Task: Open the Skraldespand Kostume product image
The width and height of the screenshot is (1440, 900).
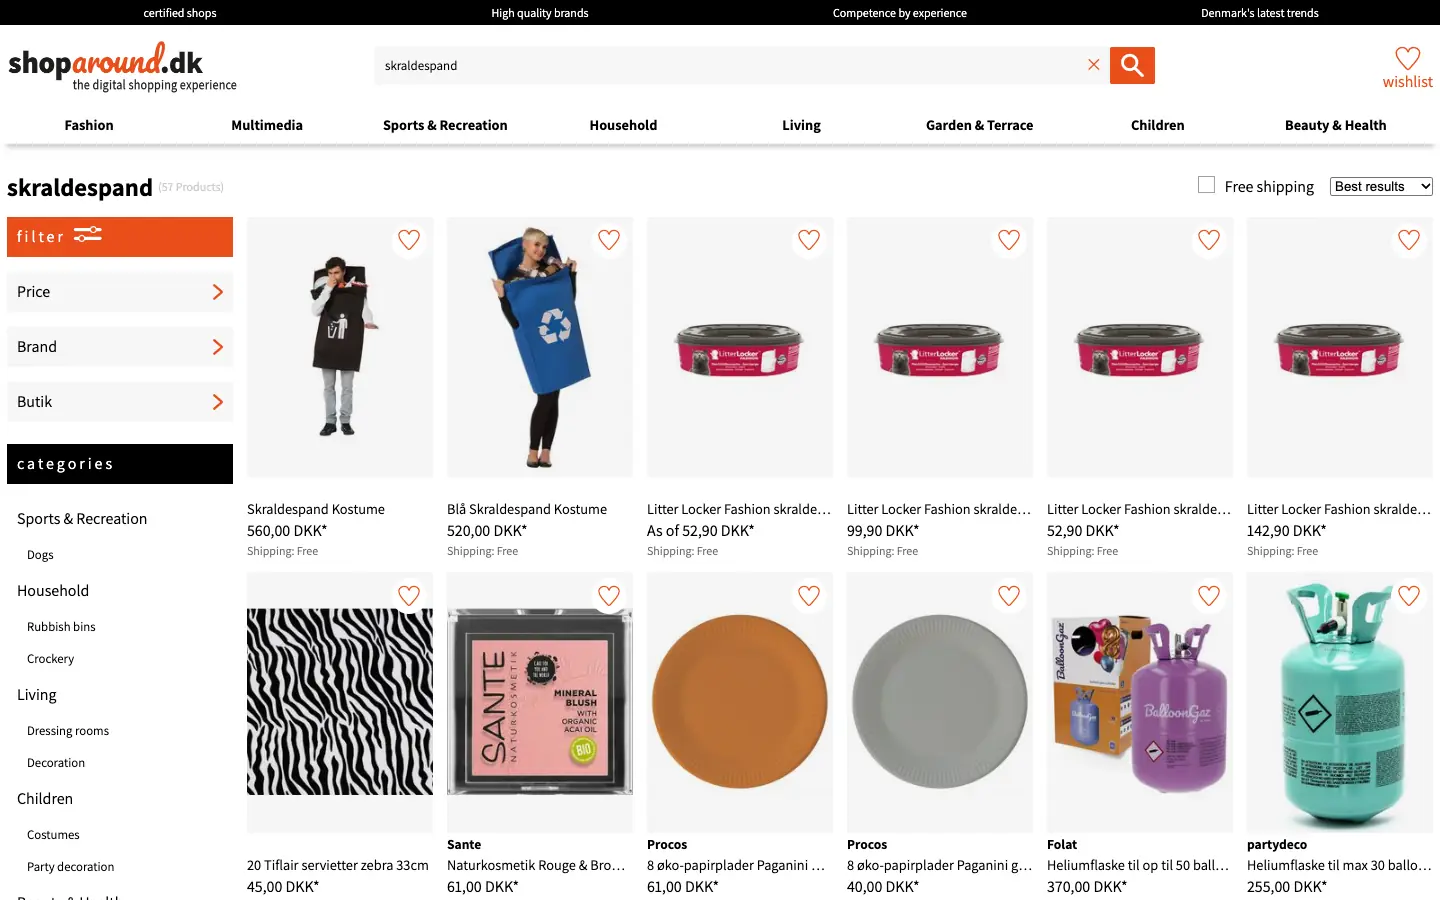Action: (x=340, y=347)
